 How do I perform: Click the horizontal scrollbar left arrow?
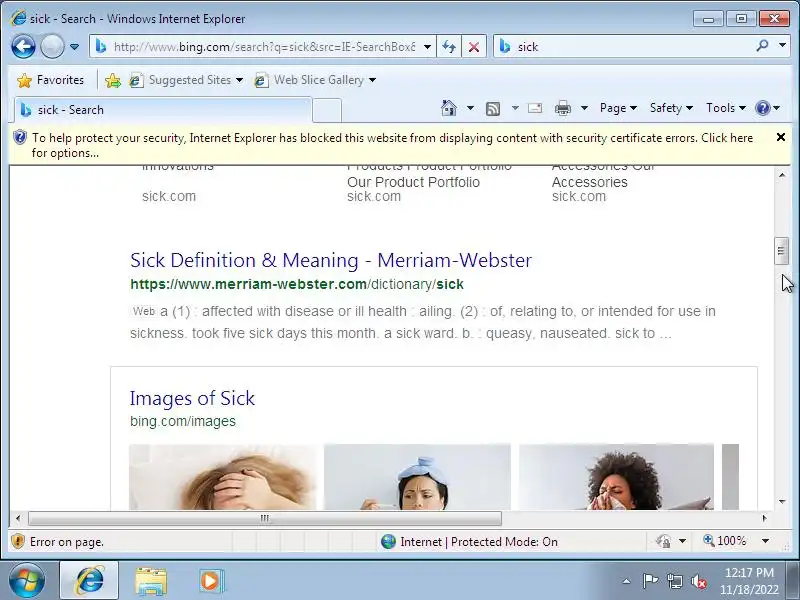[18, 518]
